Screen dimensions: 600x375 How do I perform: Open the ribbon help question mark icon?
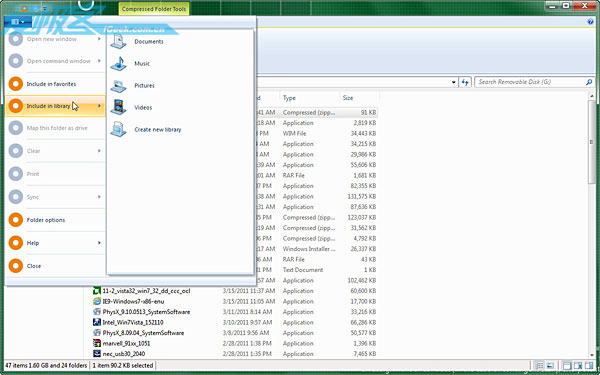point(590,22)
